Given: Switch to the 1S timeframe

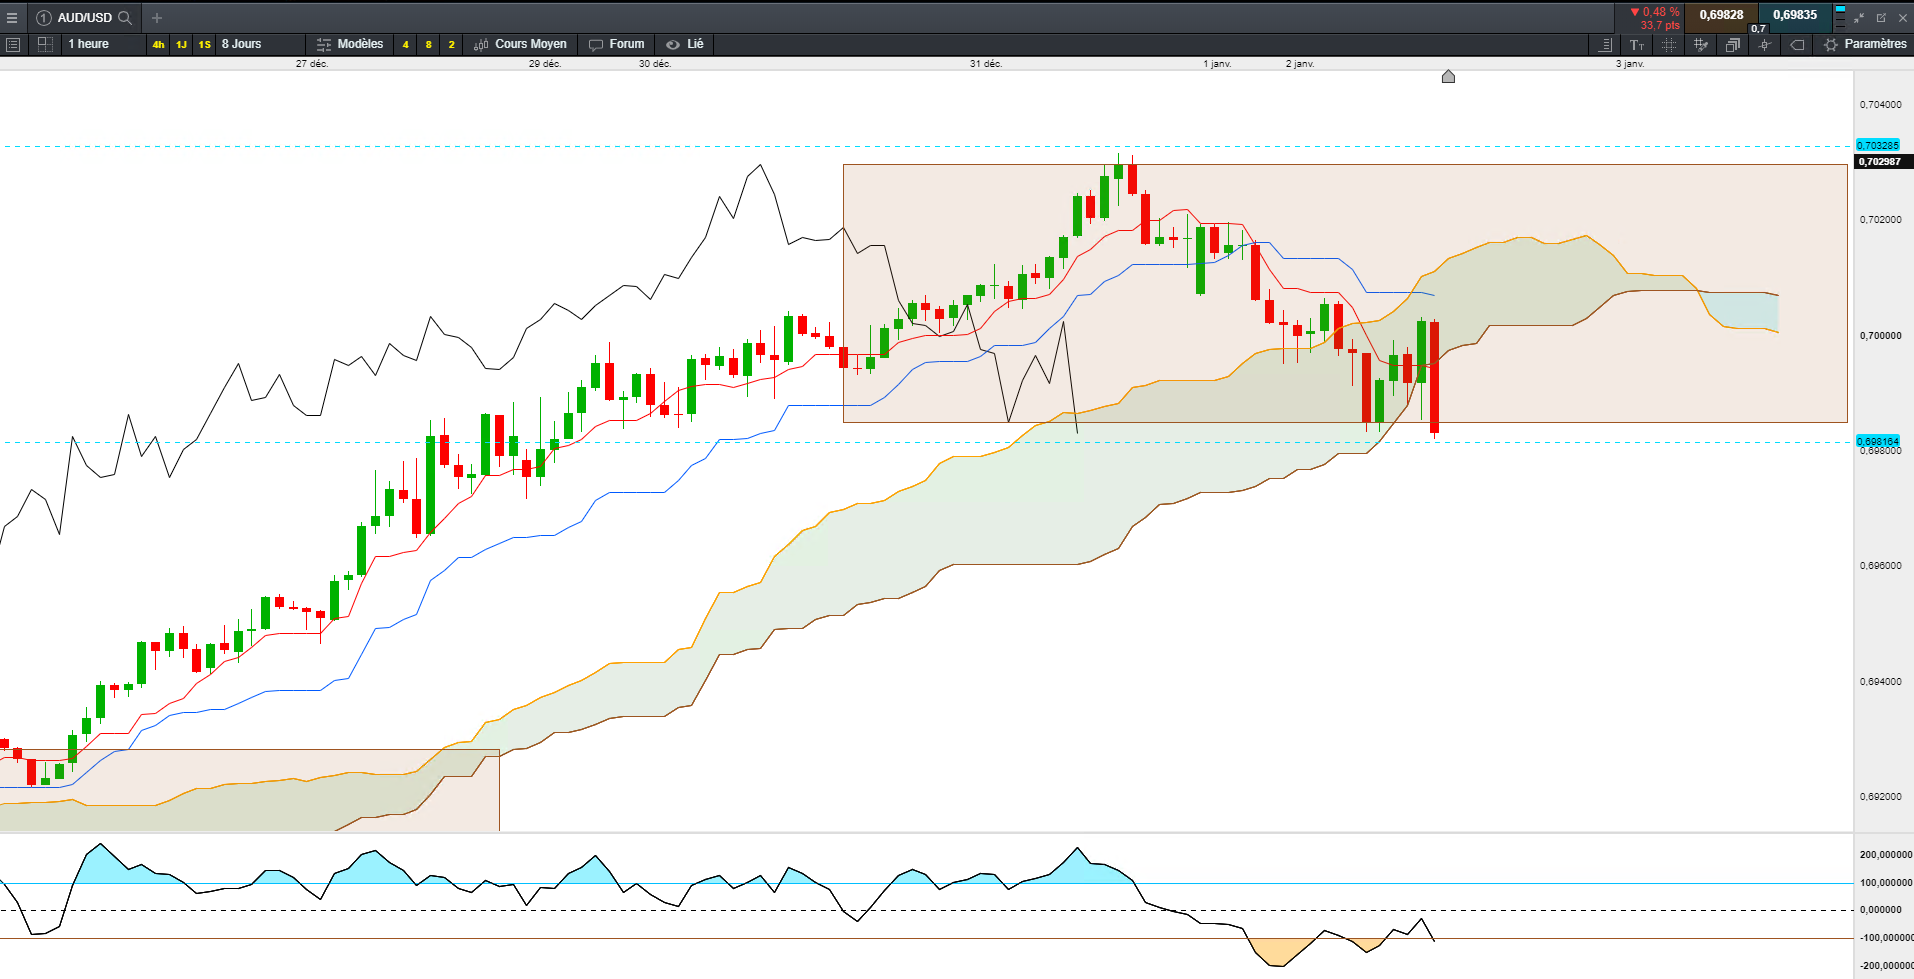Looking at the screenshot, I should (204, 44).
